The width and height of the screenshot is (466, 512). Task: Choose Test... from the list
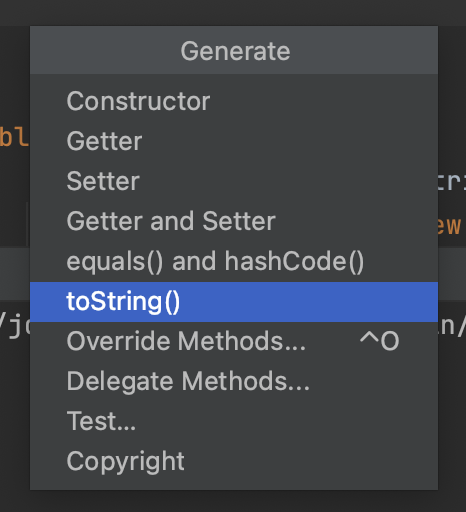click(x=234, y=421)
